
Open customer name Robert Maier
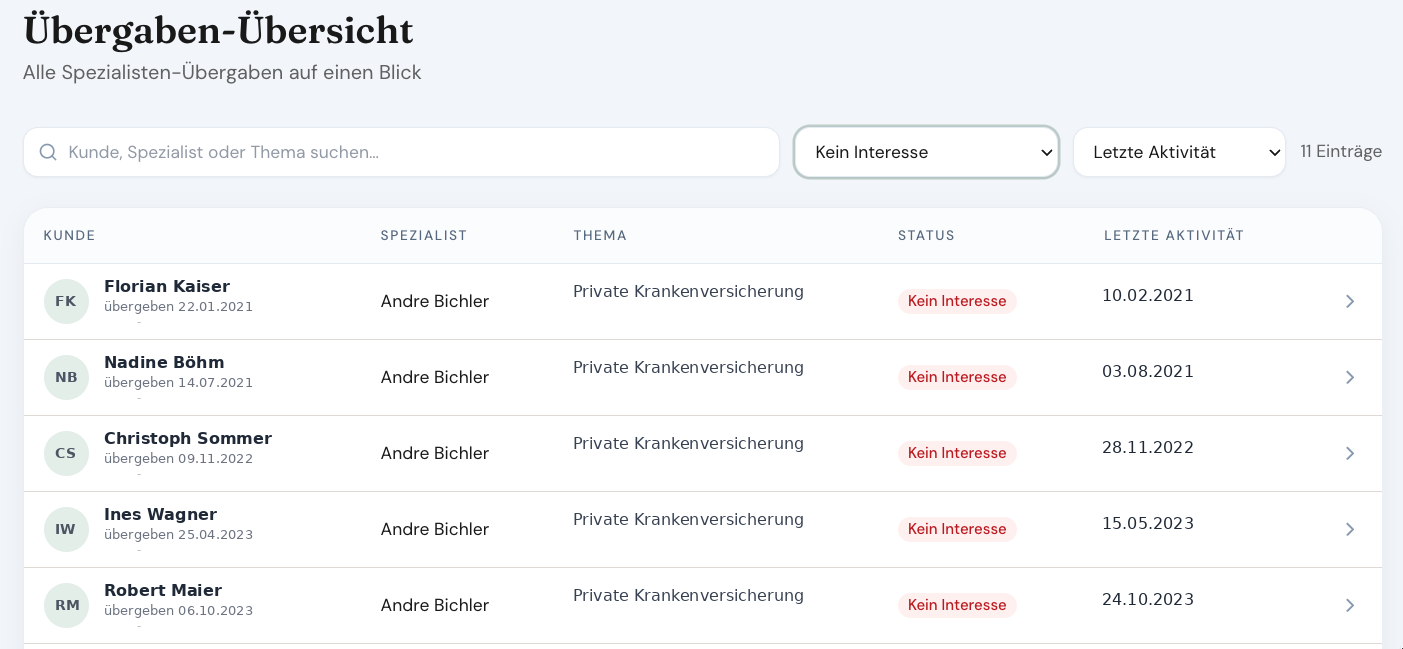pos(163,590)
